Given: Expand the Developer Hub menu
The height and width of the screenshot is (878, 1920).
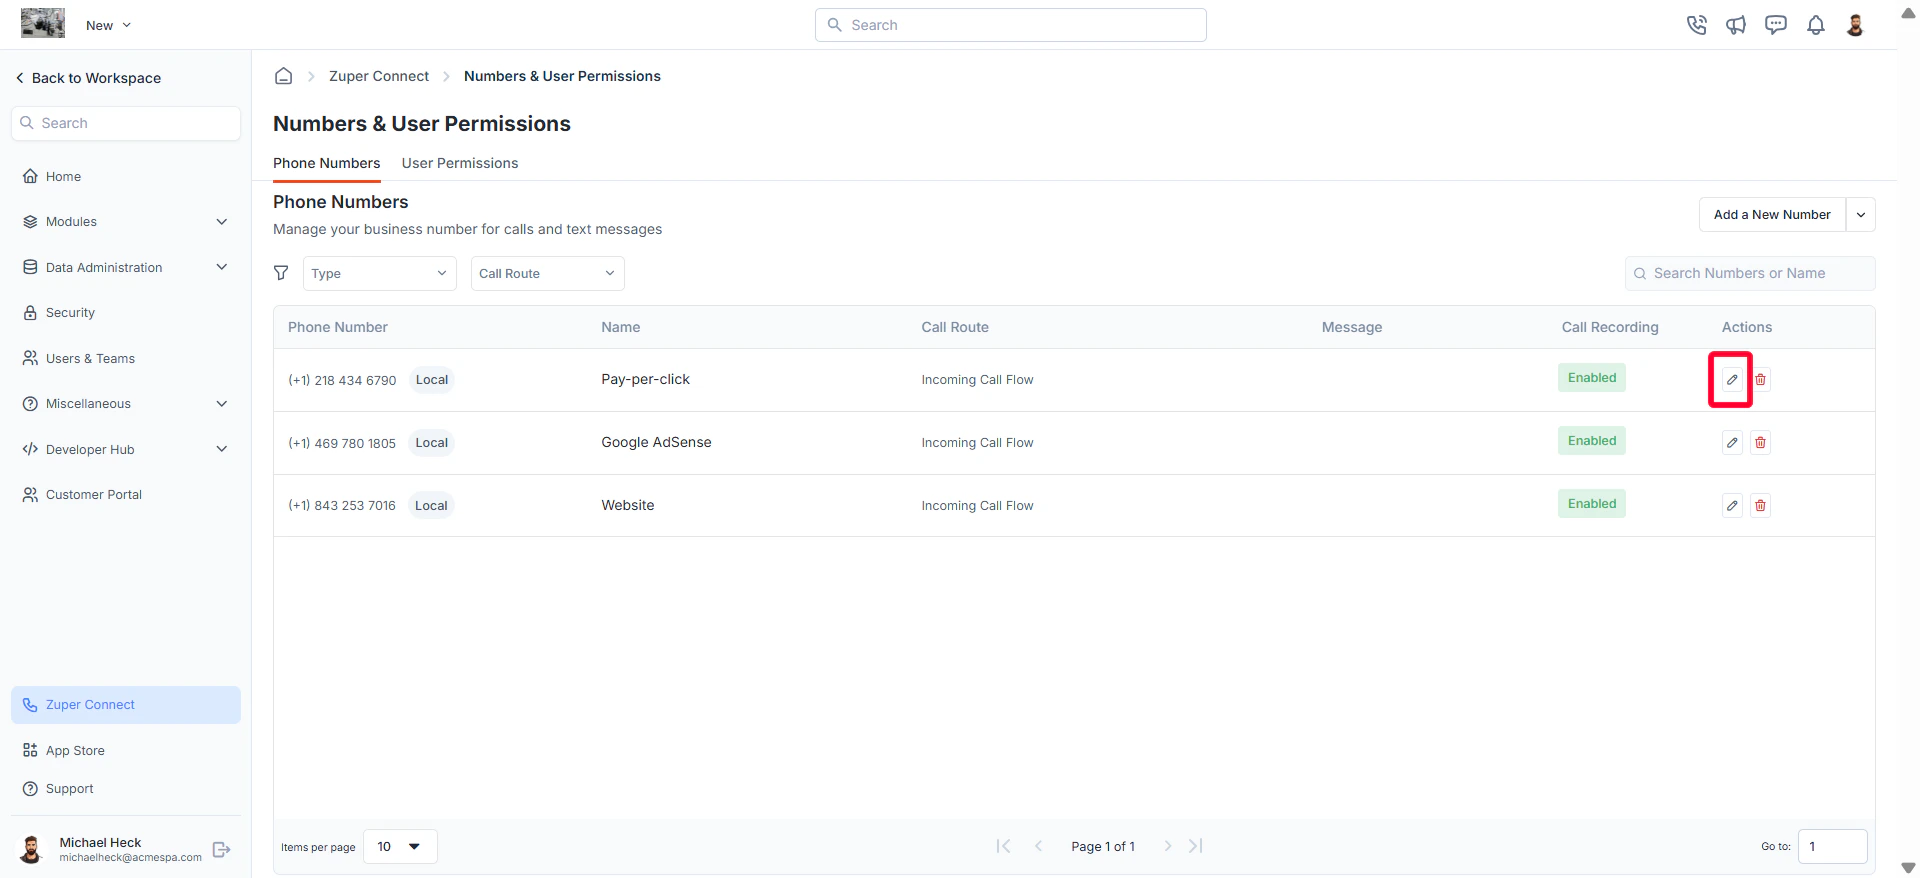Looking at the screenshot, I should click(x=126, y=449).
